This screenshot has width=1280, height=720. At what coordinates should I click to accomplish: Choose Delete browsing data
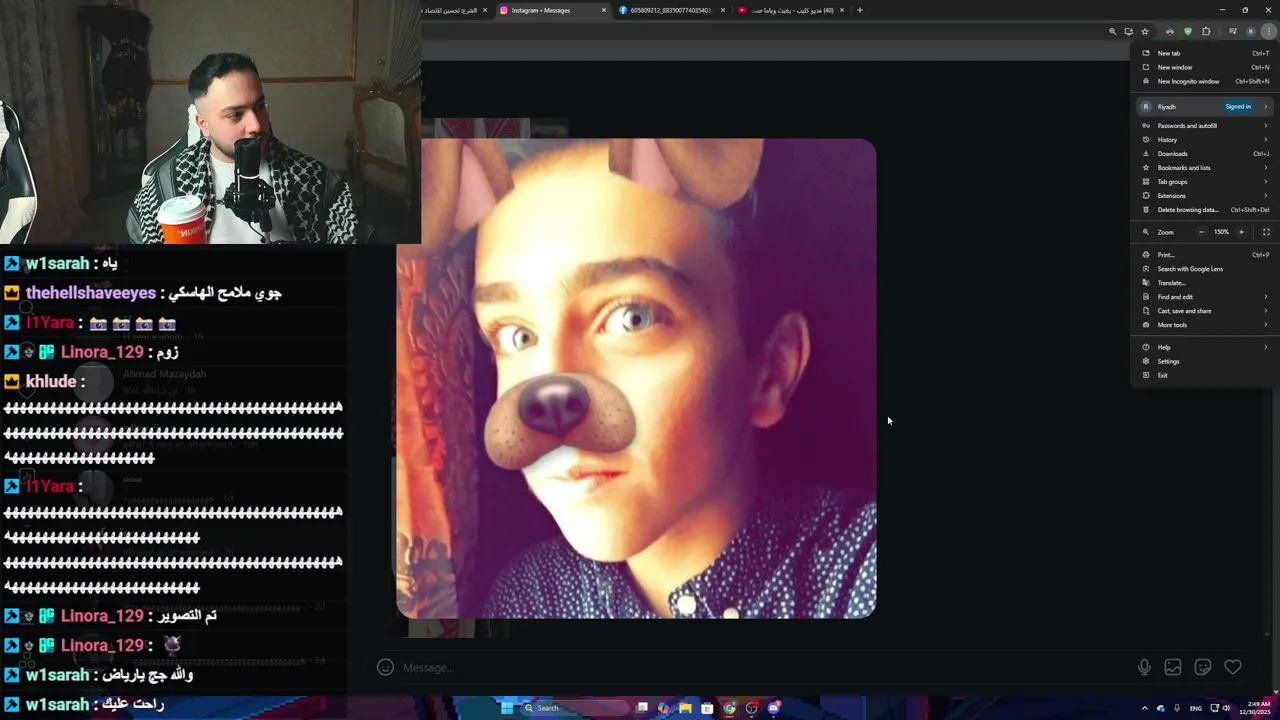(1205, 210)
